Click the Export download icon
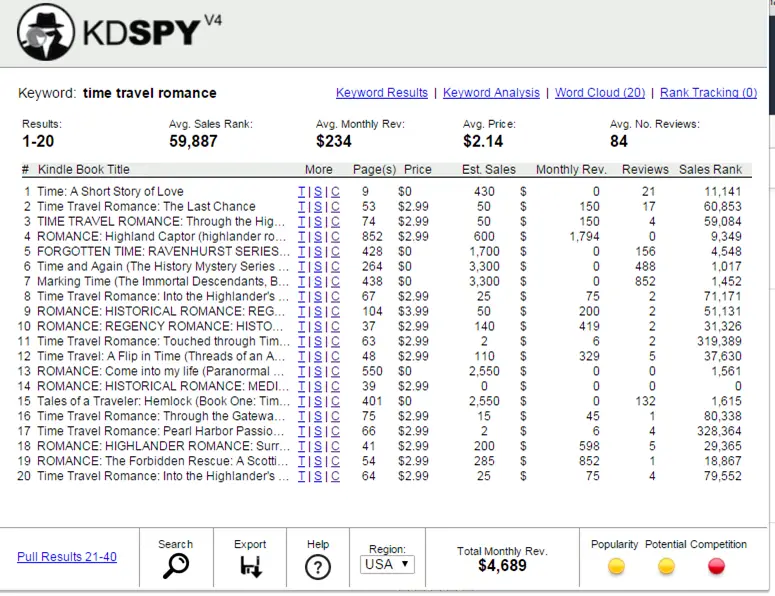Viewport: 775px width, 596px height. tap(251, 566)
